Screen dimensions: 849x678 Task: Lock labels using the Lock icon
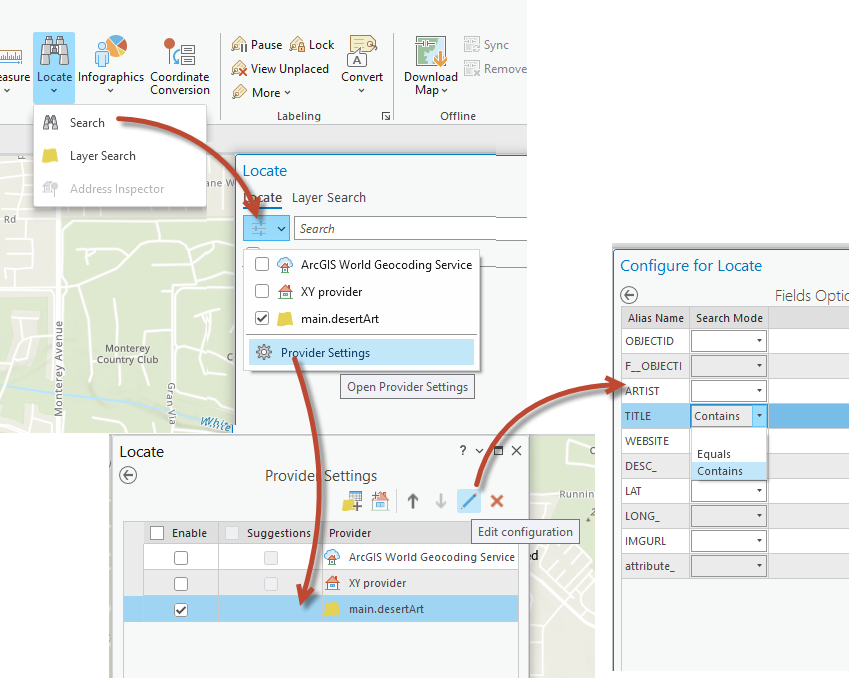(x=312, y=45)
